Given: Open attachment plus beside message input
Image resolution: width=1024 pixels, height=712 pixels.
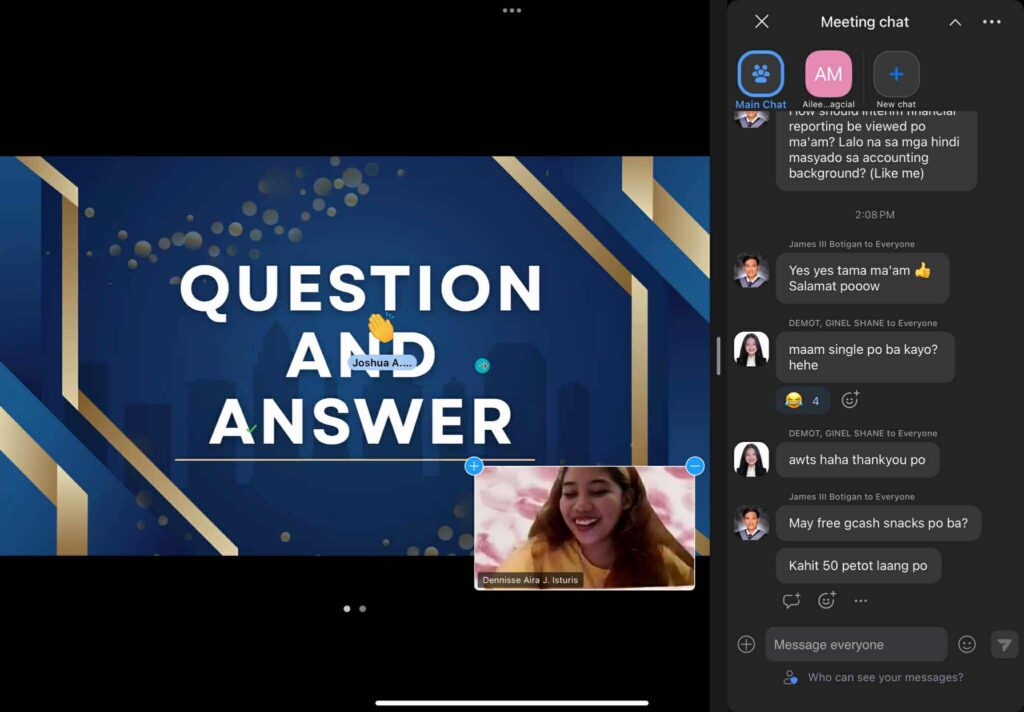Looking at the screenshot, I should 746,645.
